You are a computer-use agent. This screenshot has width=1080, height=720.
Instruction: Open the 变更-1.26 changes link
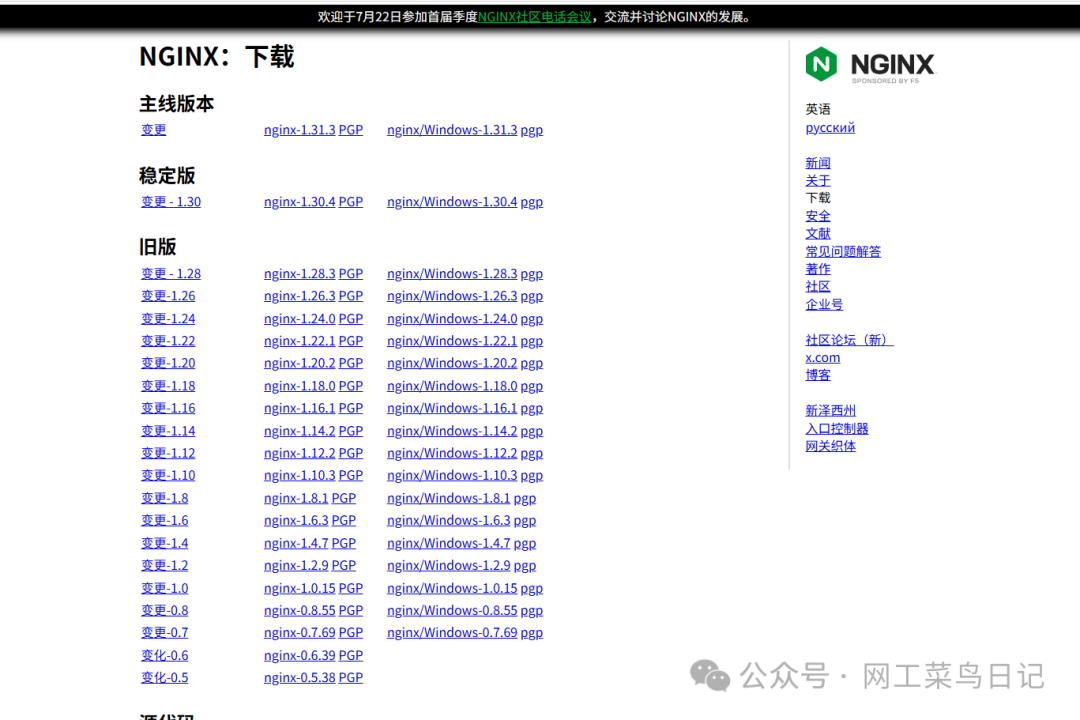point(168,296)
